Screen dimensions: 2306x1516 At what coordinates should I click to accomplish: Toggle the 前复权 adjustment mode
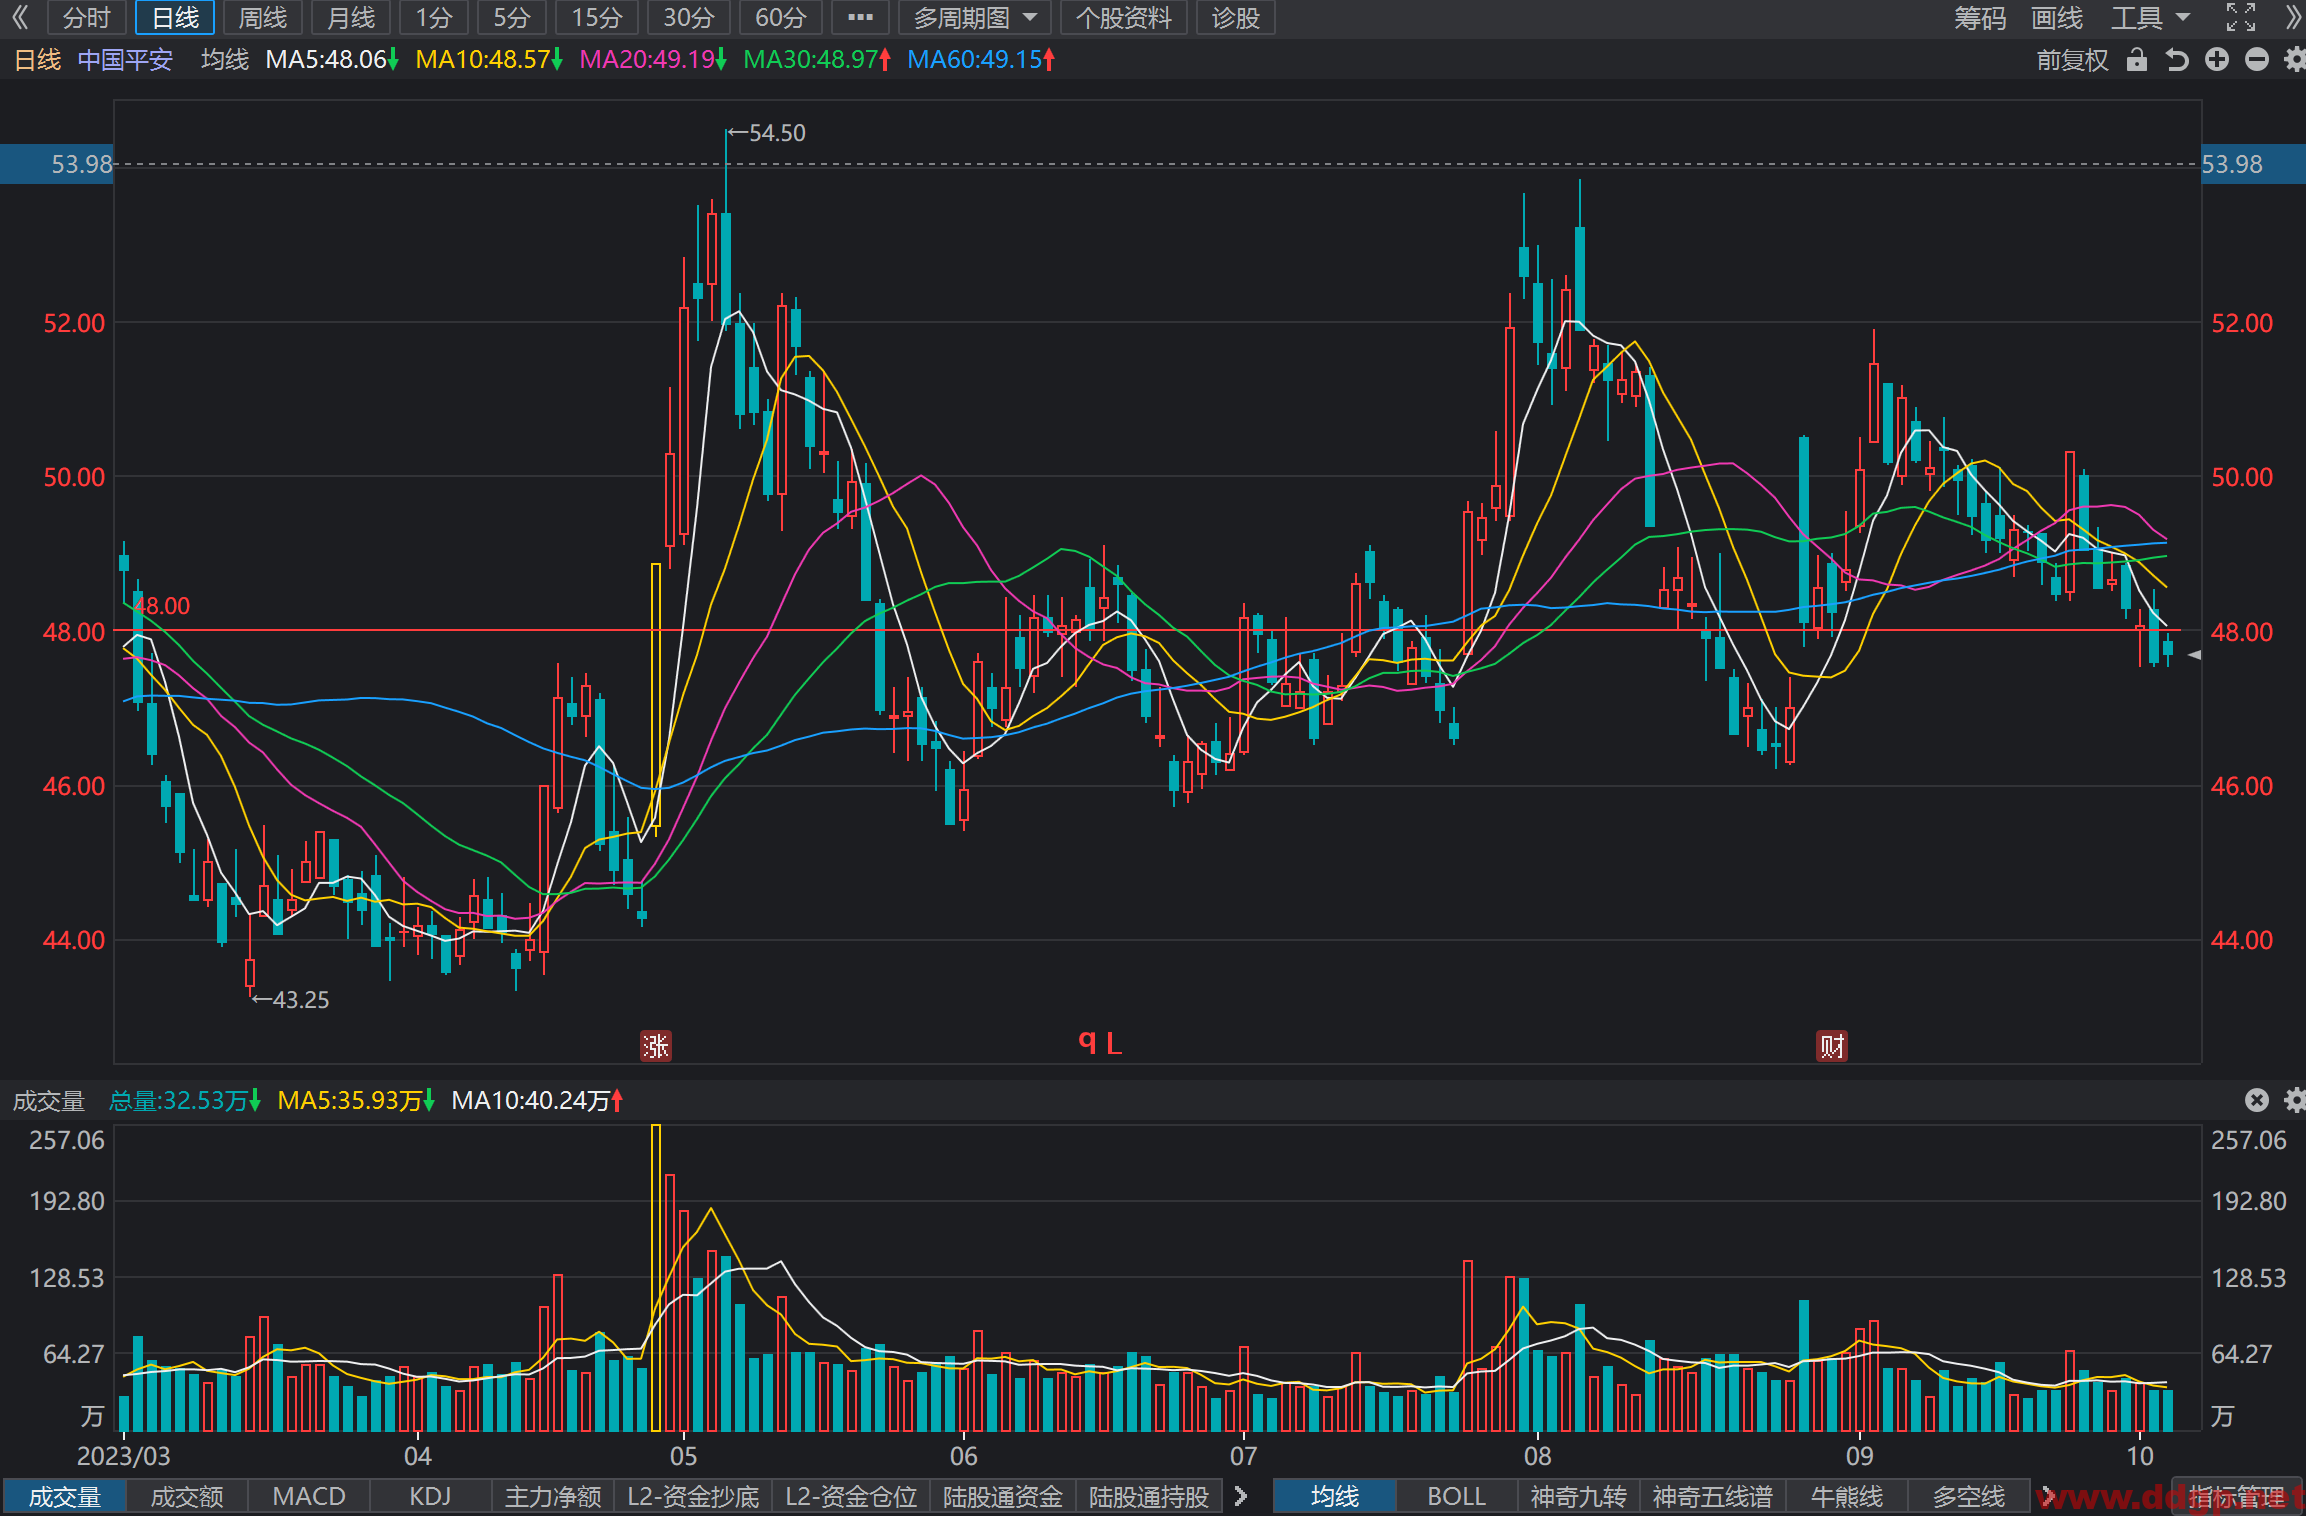[x=2072, y=60]
